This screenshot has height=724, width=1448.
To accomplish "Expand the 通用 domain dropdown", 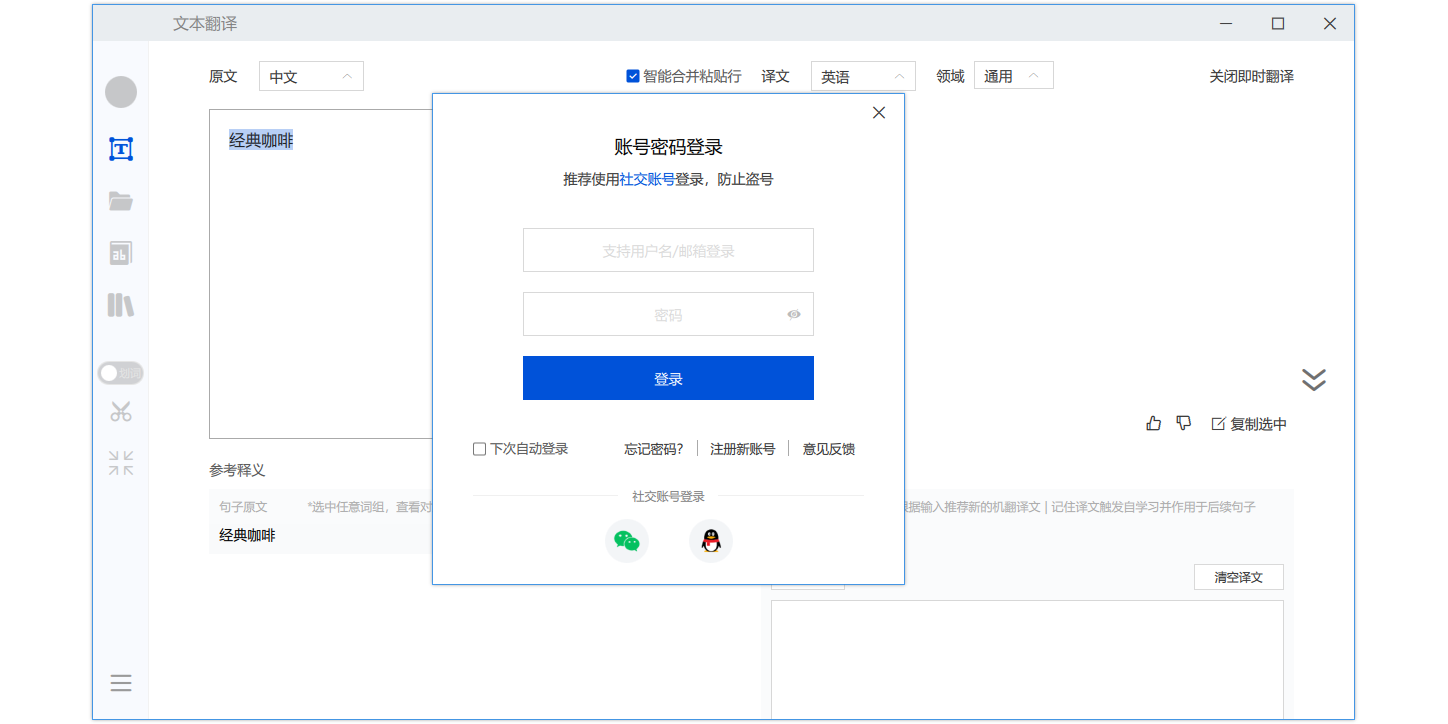I will (1013, 76).
